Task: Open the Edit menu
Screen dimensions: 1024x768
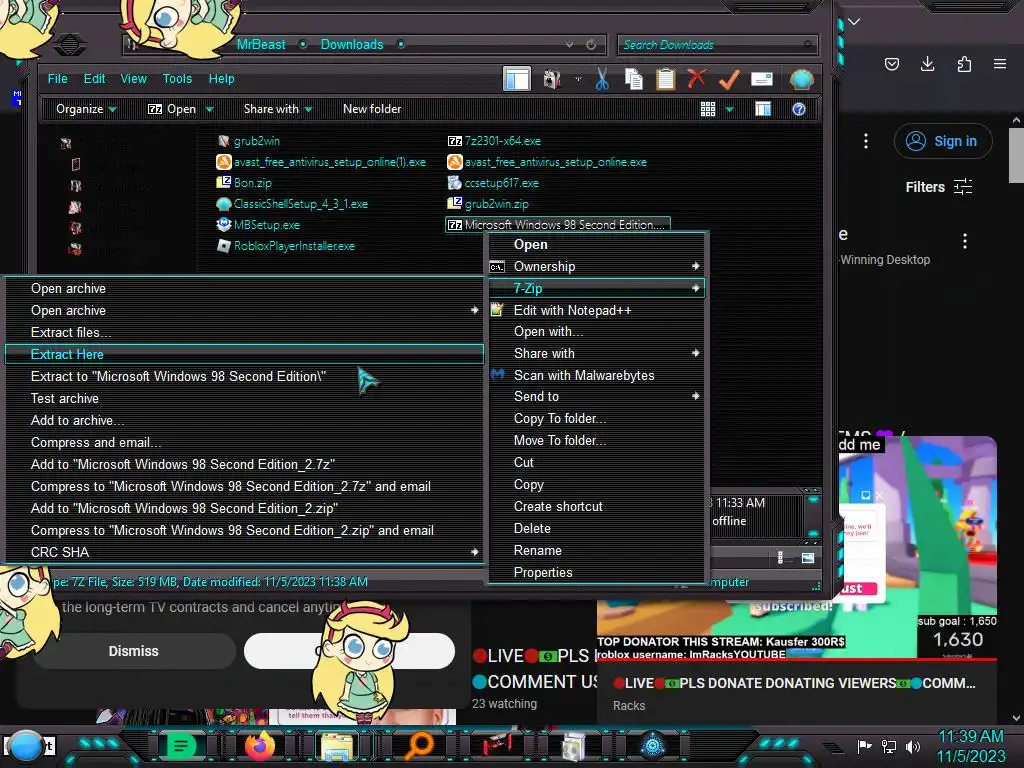Action: click(94, 79)
